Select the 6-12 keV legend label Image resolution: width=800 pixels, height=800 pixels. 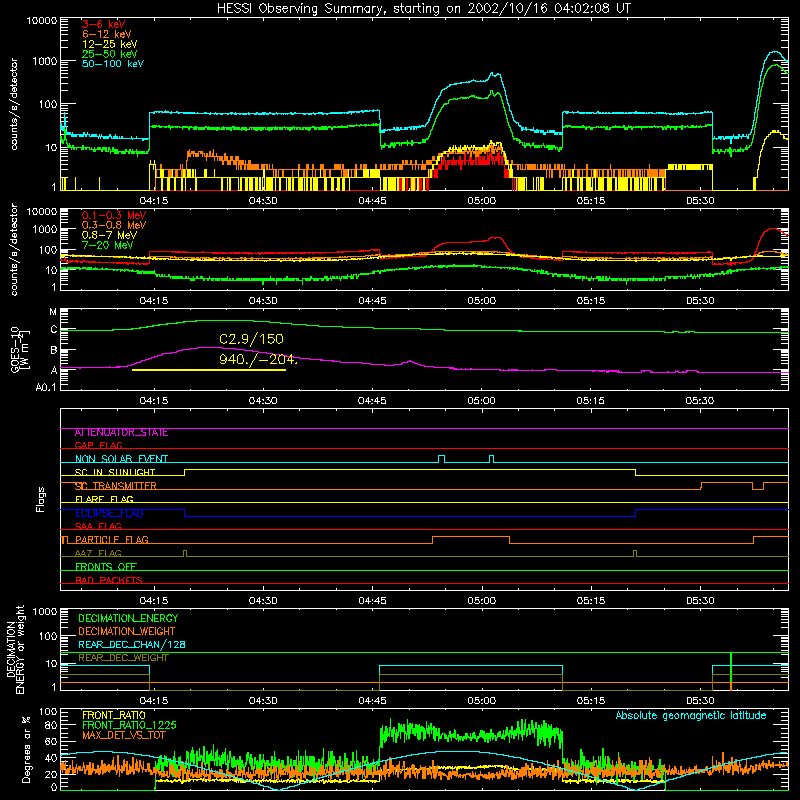tap(106, 34)
